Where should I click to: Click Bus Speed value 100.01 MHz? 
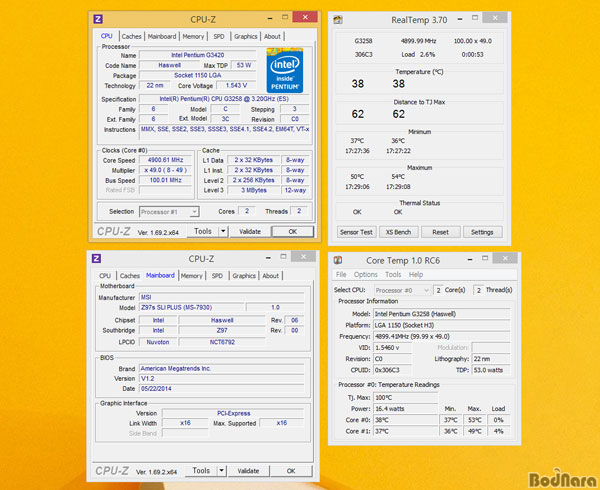click(165, 180)
